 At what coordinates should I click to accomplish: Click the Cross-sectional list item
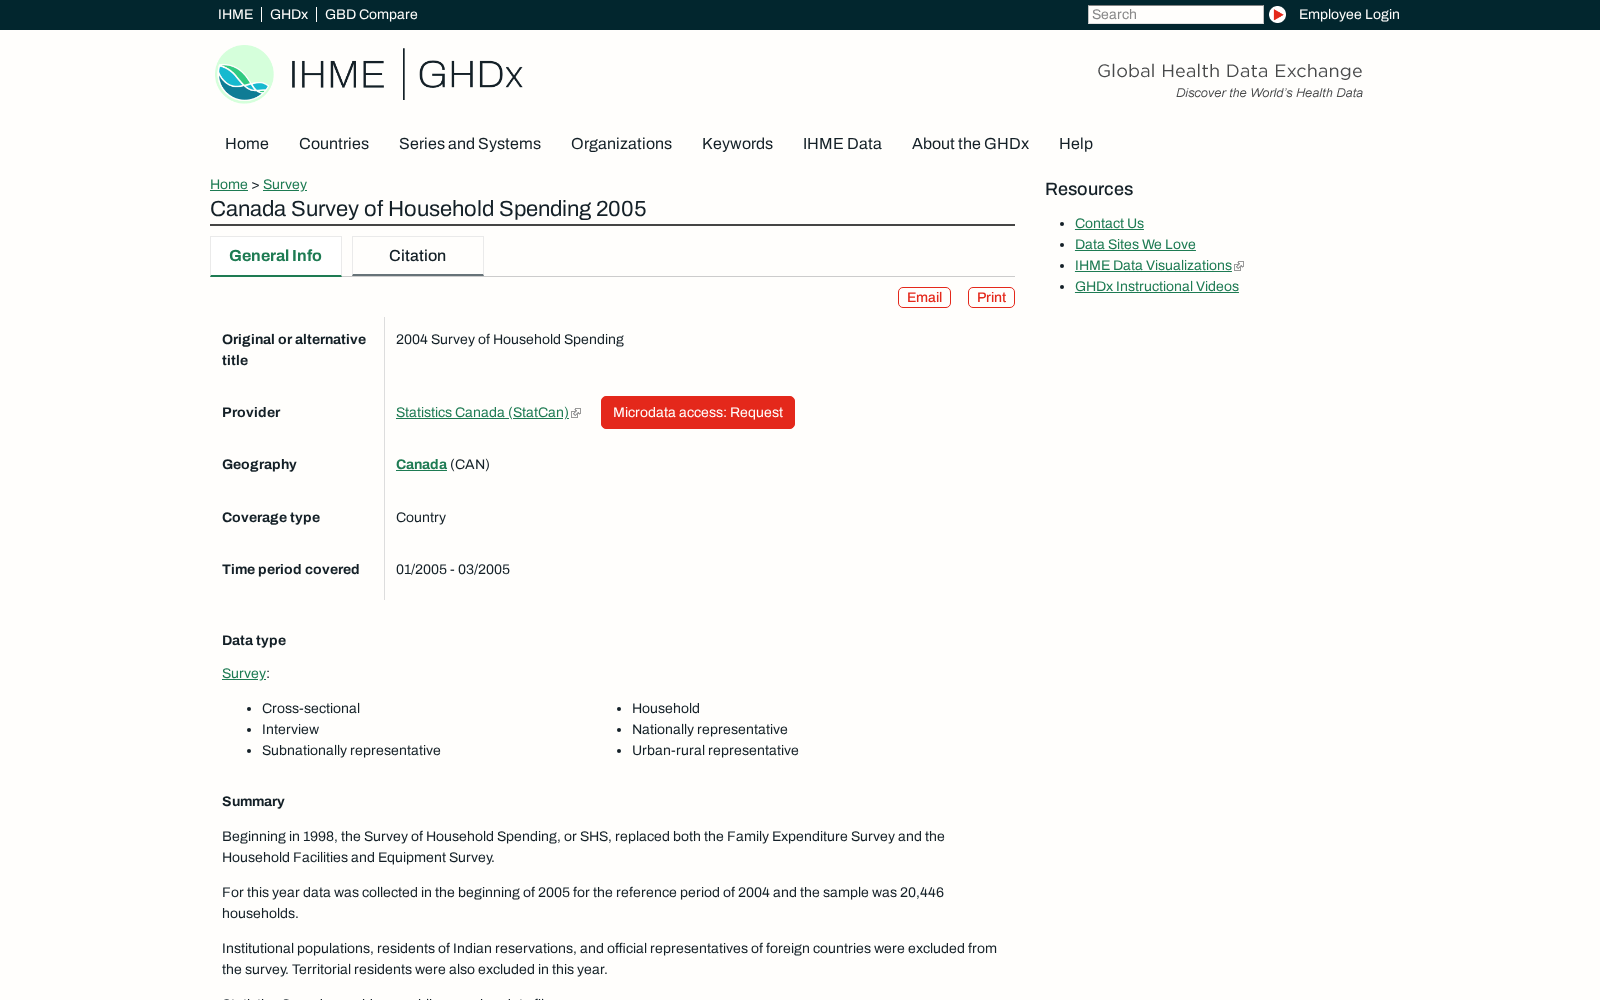pos(311,708)
